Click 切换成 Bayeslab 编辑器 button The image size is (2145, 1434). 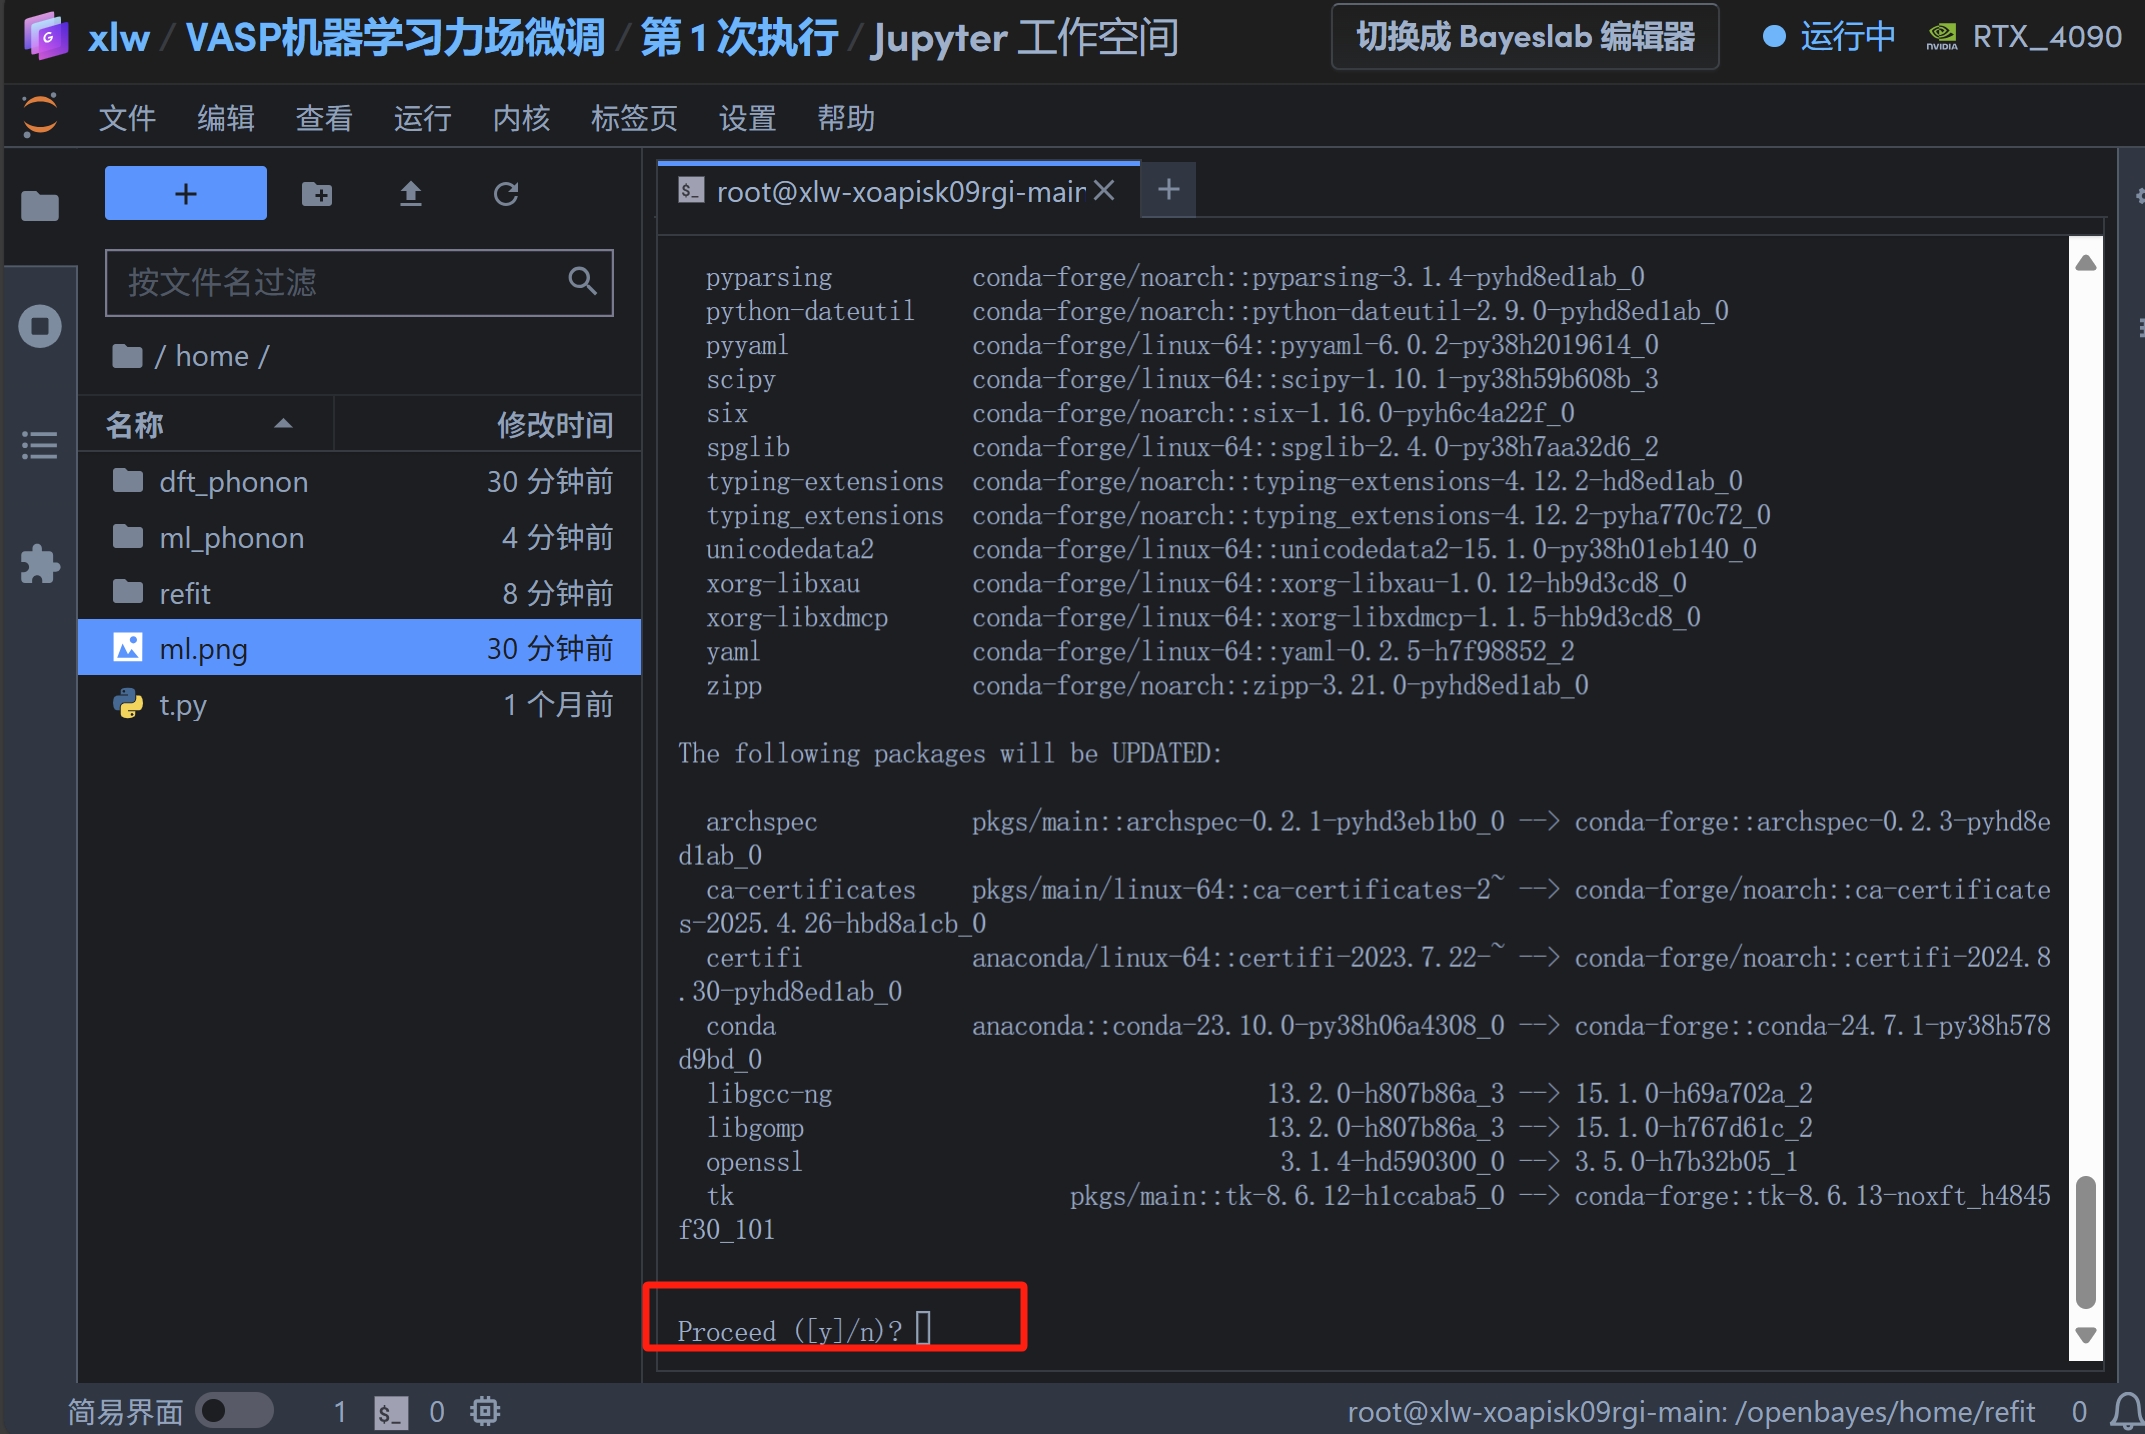(x=1524, y=37)
